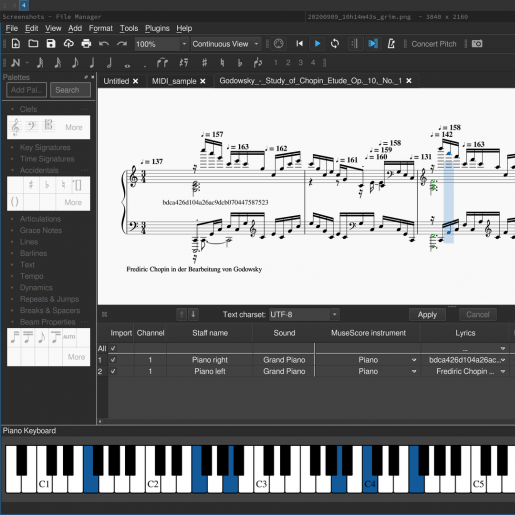Select the quarter note duration
Image resolution: width=515 pixels, height=515 pixels.
(x=92, y=62)
